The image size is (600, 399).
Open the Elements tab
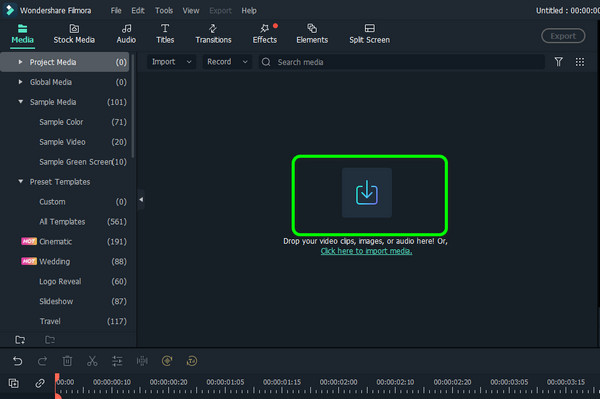[312, 34]
